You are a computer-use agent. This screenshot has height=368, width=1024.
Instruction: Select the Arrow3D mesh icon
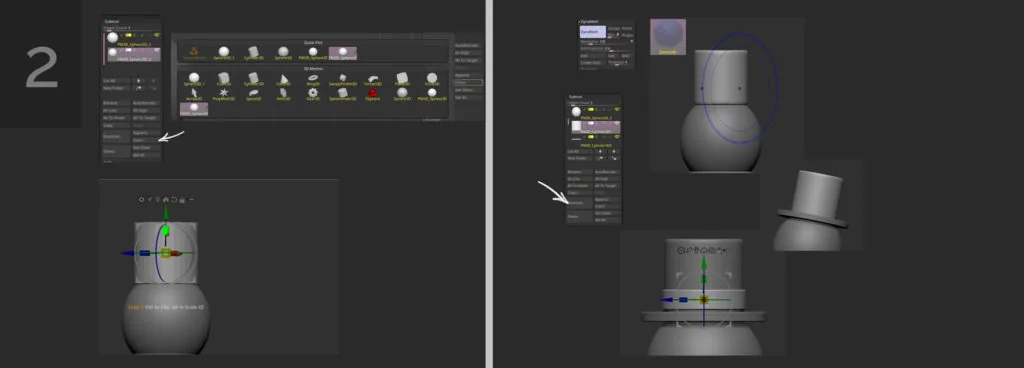(194, 95)
